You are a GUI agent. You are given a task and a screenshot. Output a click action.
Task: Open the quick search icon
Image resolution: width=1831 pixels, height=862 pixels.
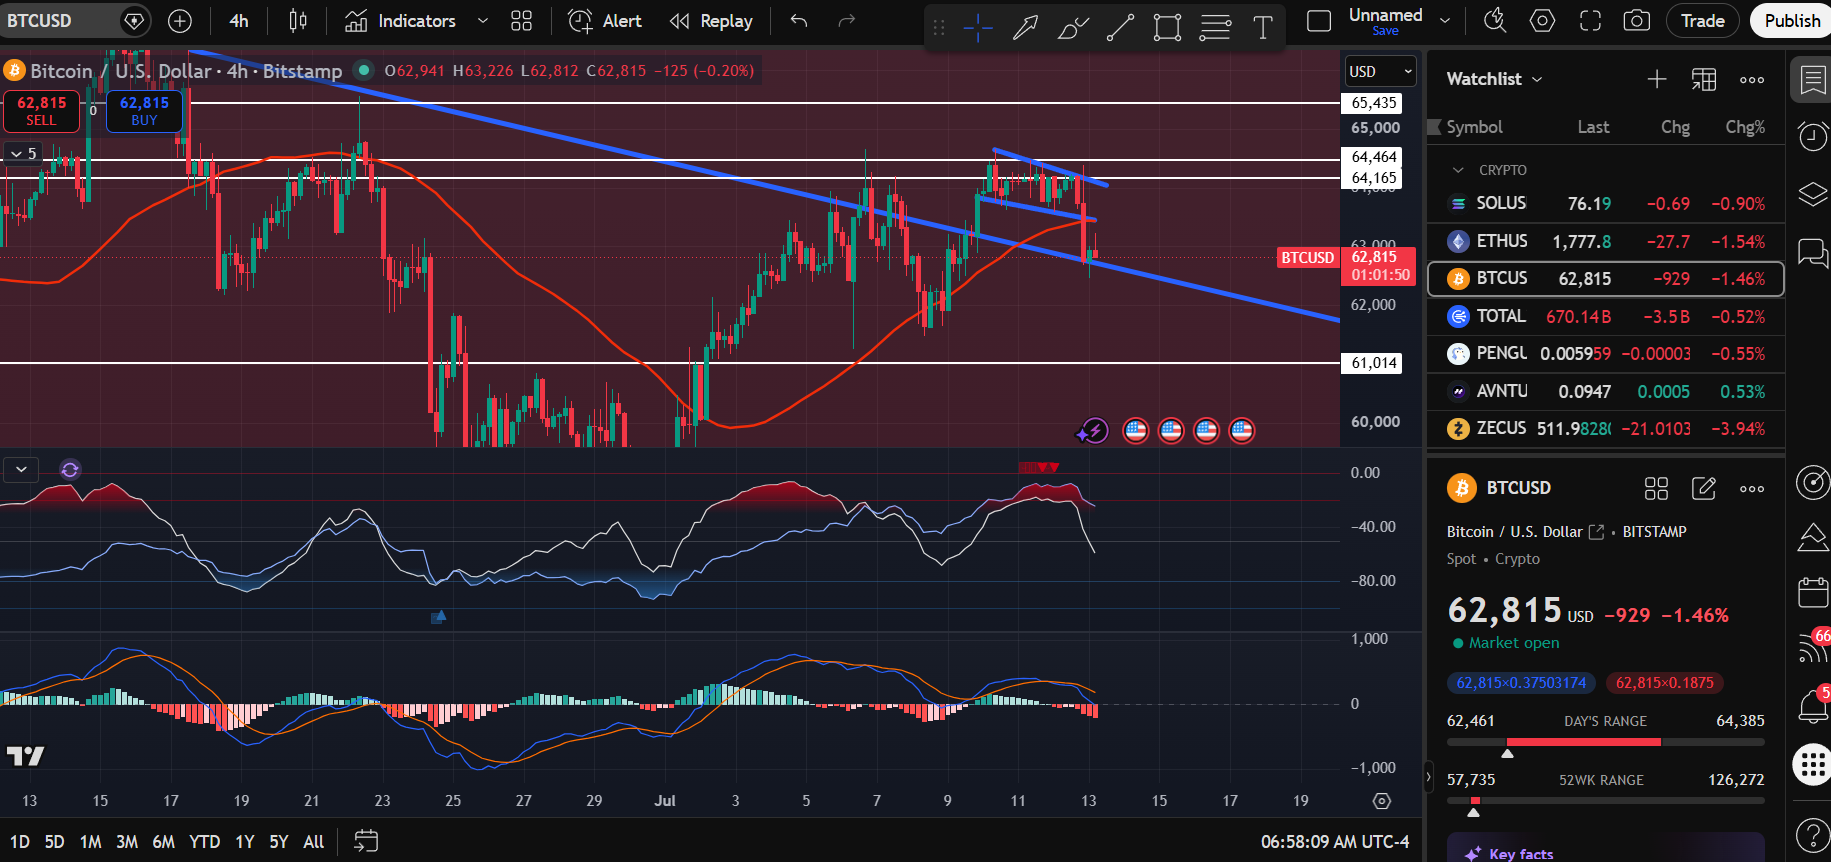click(x=1495, y=21)
